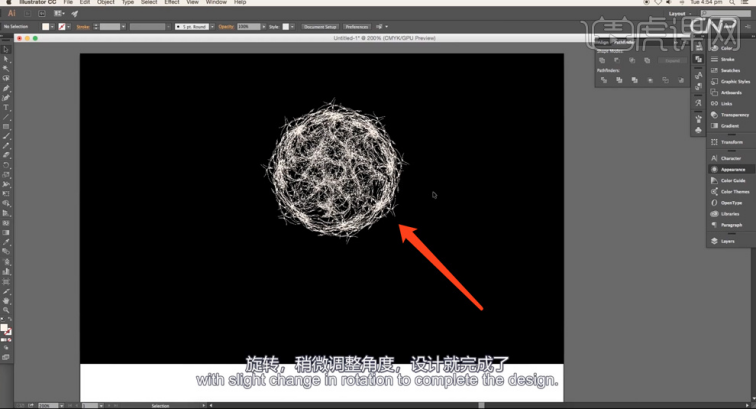Switch to the Pathfinder tab
This screenshot has width=756, height=409.
(x=624, y=42)
